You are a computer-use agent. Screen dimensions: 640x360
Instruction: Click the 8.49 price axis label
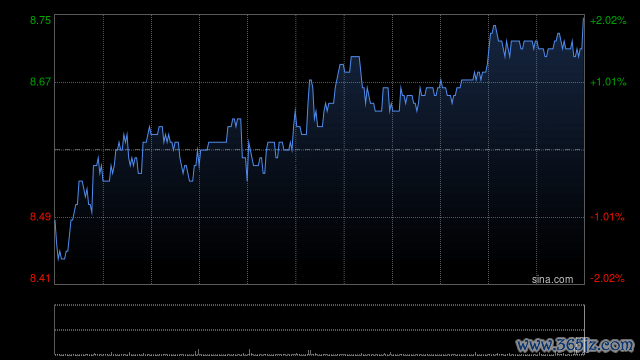40,217
